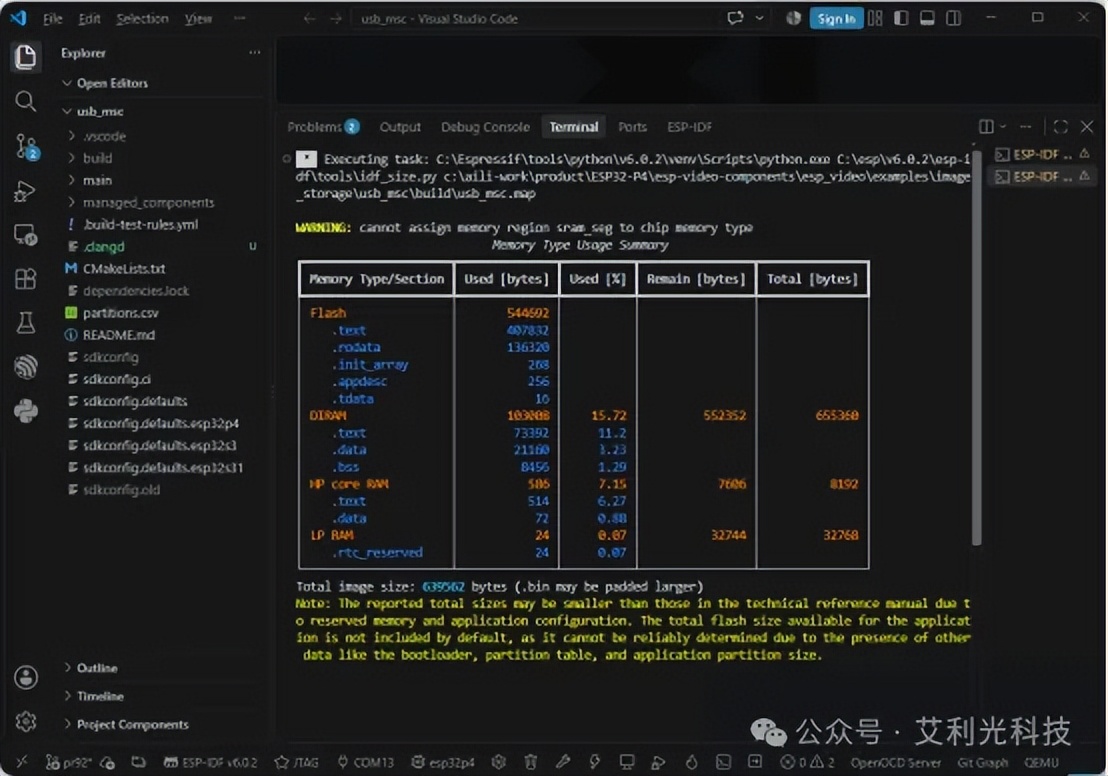The image size is (1108, 776).
Task: Switch to the Debug Console tab
Action: [485, 127]
